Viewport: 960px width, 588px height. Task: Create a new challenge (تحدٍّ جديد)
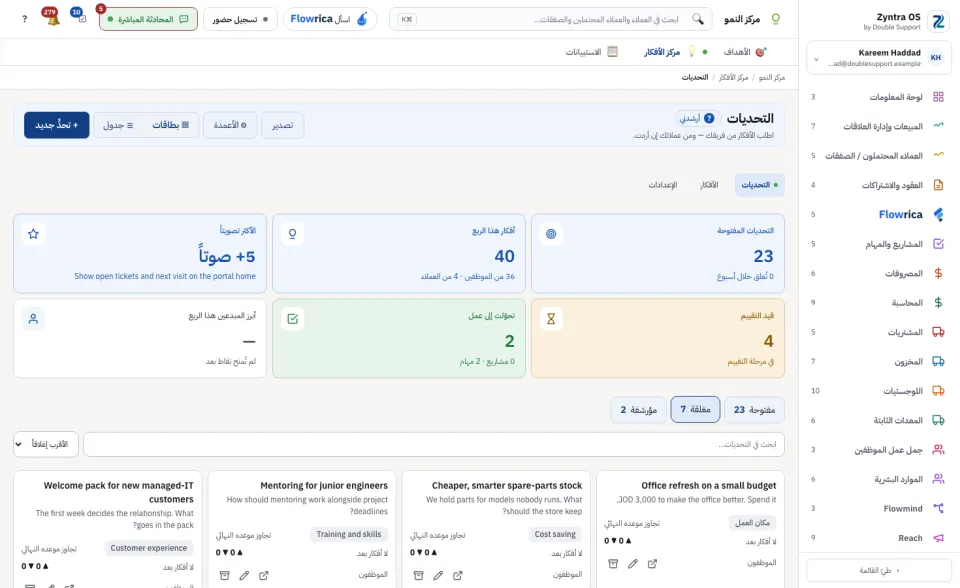point(57,125)
